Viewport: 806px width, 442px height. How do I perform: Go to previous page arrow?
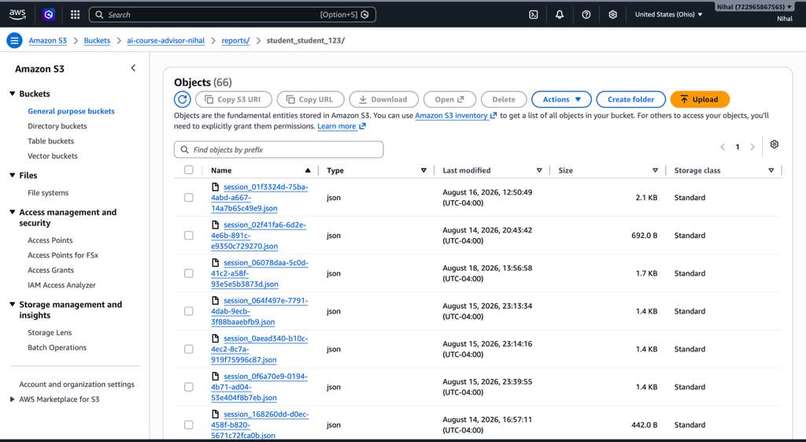tap(722, 147)
